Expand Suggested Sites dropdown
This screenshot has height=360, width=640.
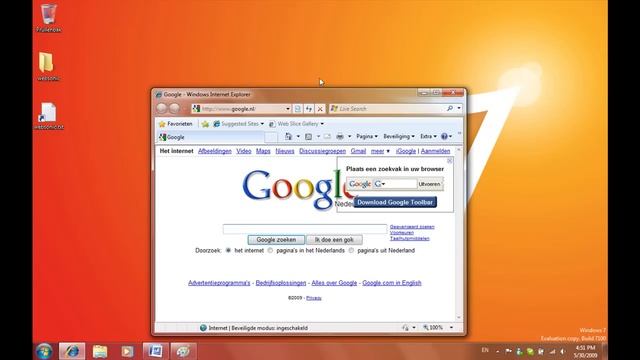point(262,124)
